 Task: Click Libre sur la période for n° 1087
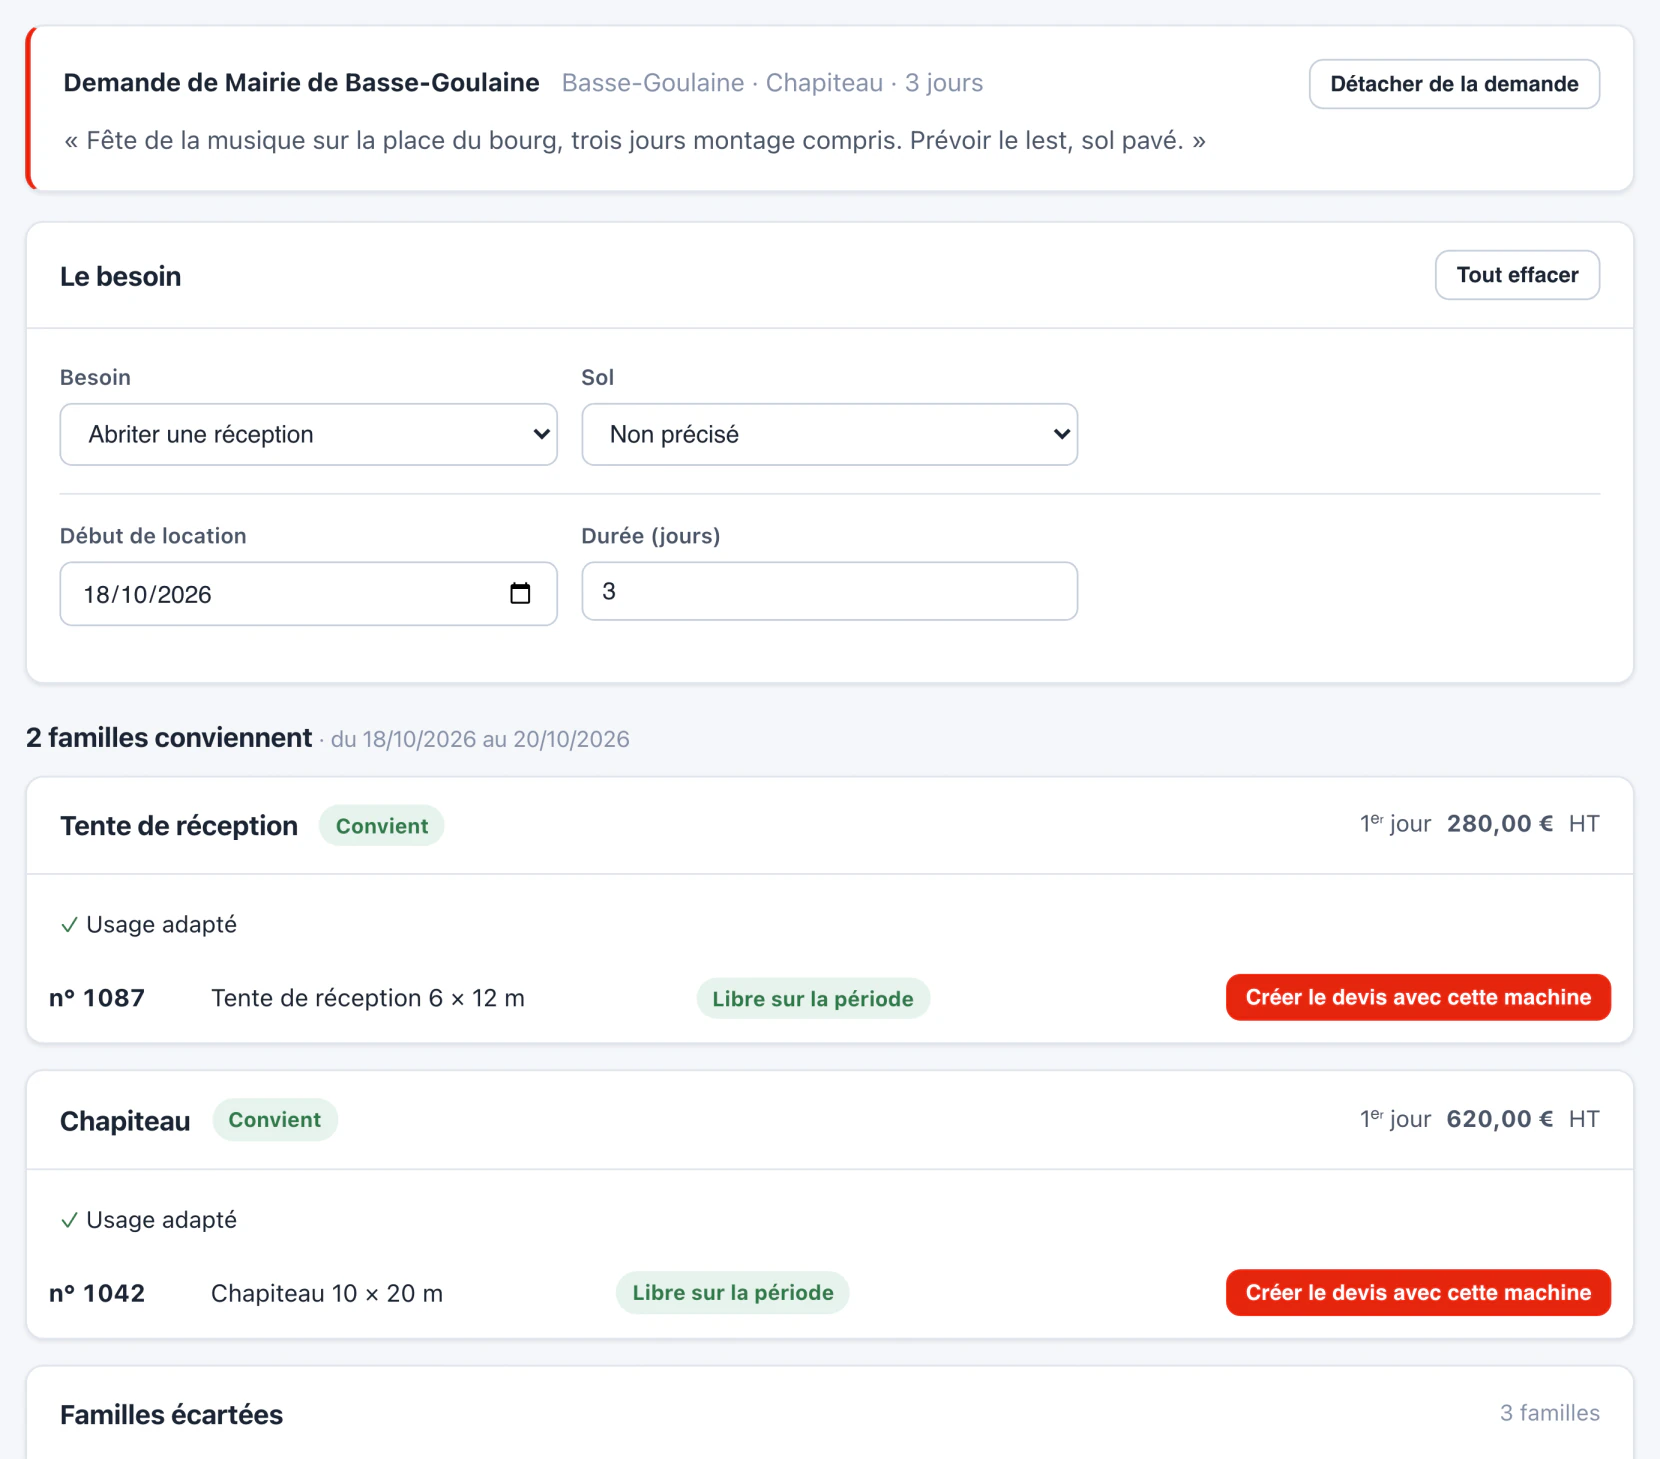(x=813, y=999)
